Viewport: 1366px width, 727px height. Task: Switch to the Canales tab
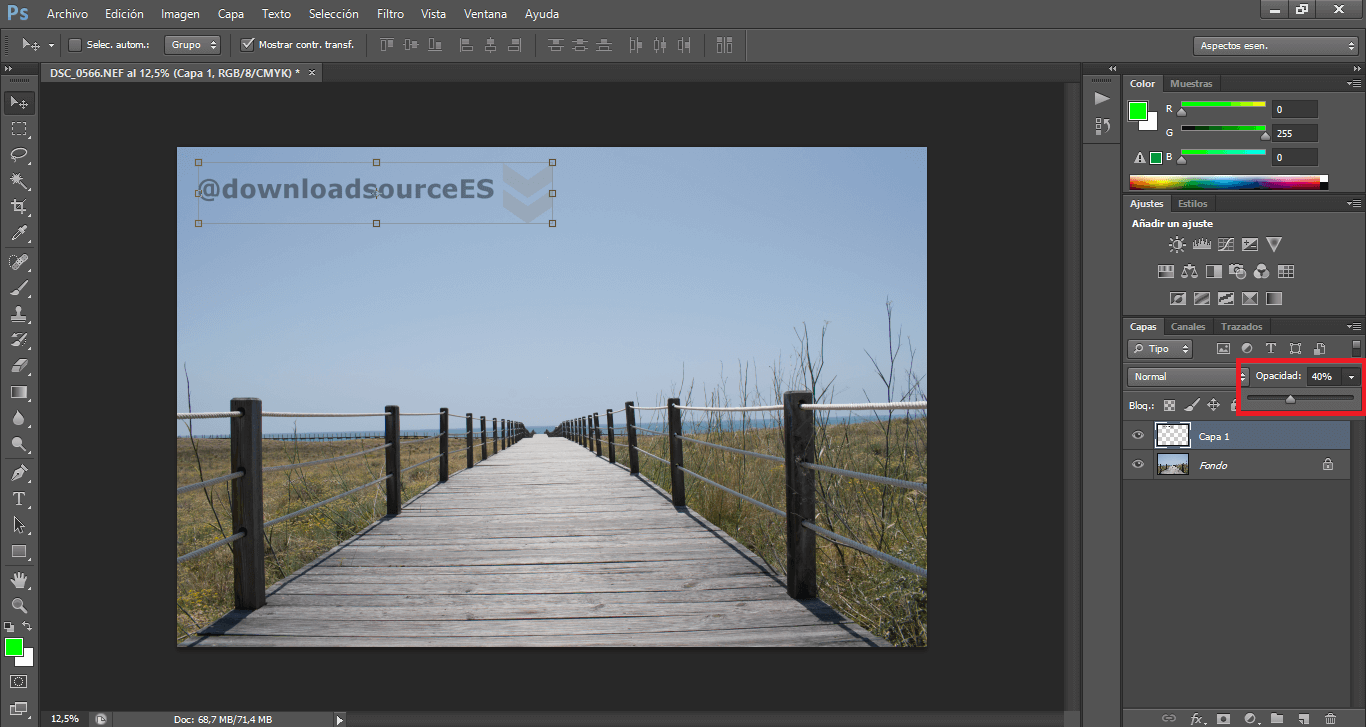click(x=1188, y=327)
